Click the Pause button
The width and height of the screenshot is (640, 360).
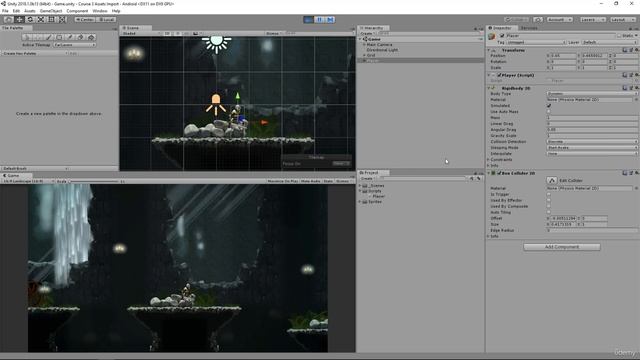(320, 20)
